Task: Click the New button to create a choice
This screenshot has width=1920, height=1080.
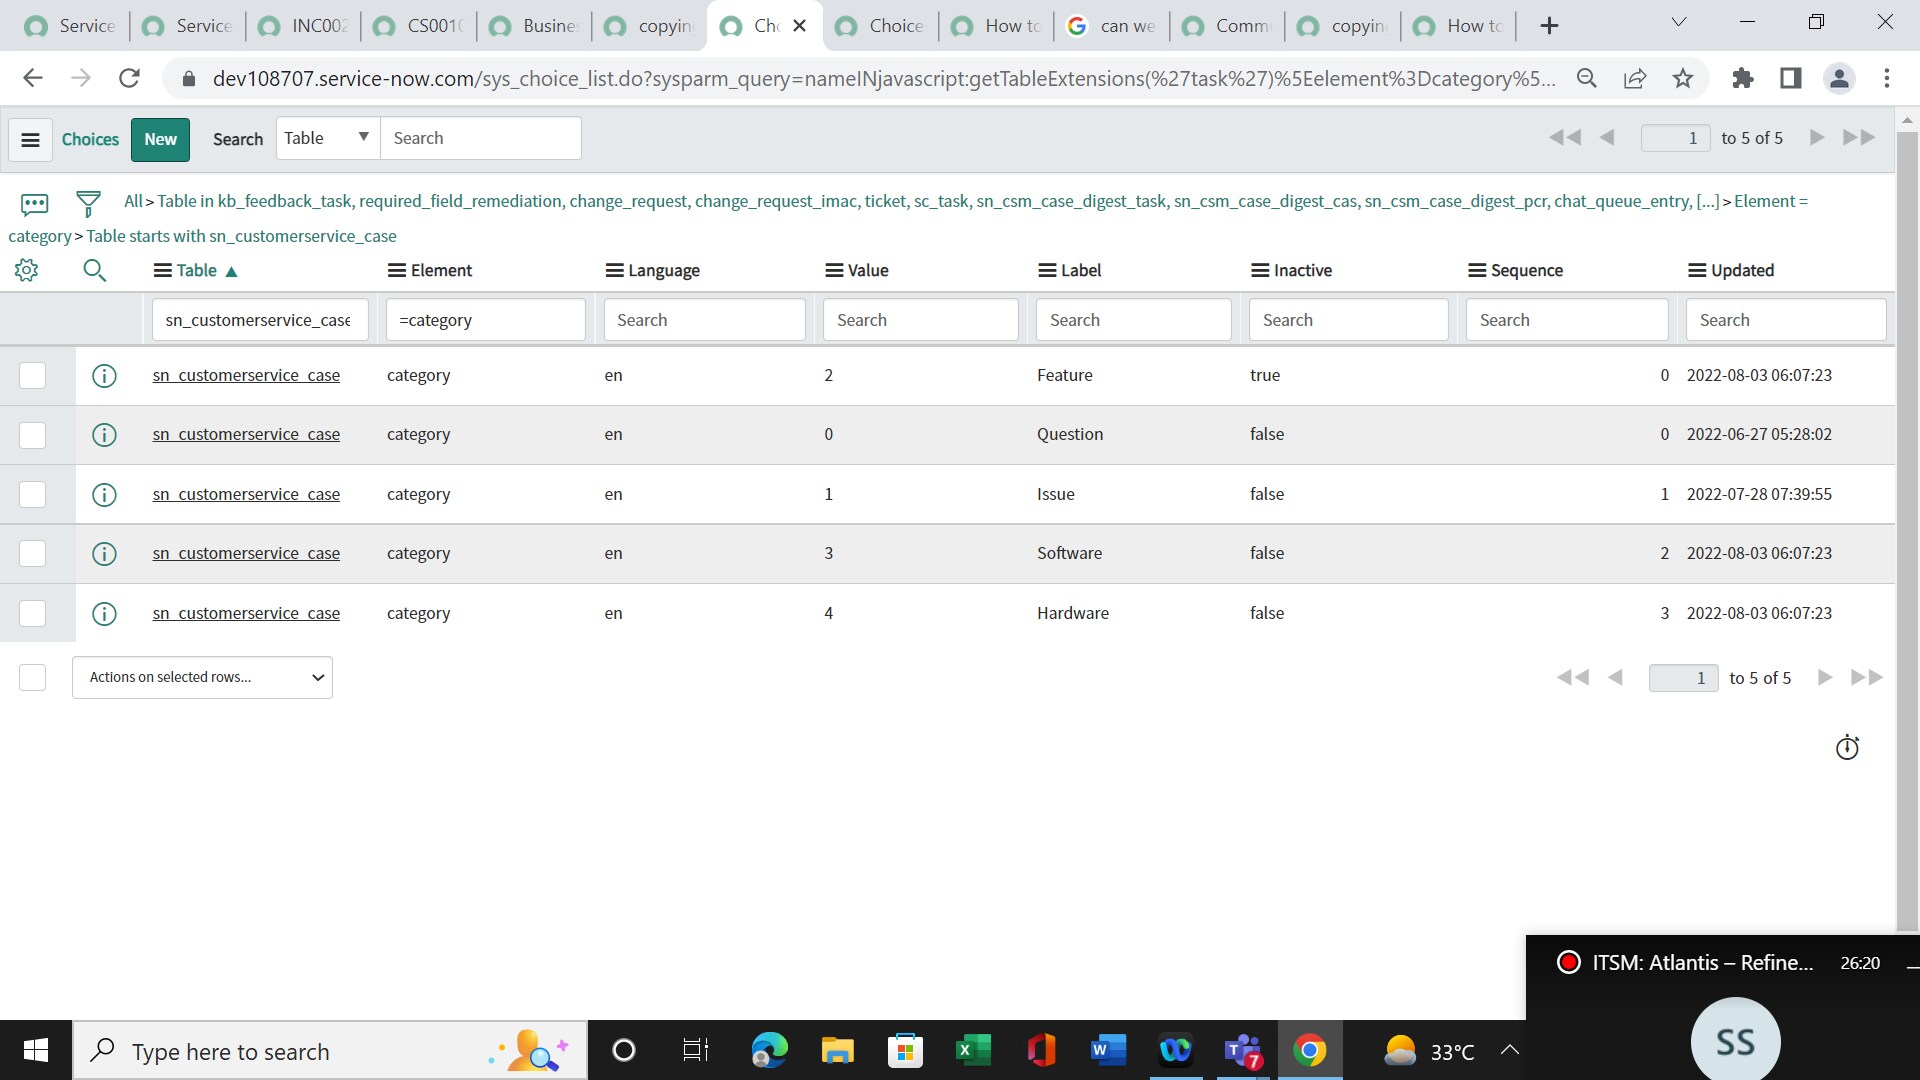Action: click(159, 139)
